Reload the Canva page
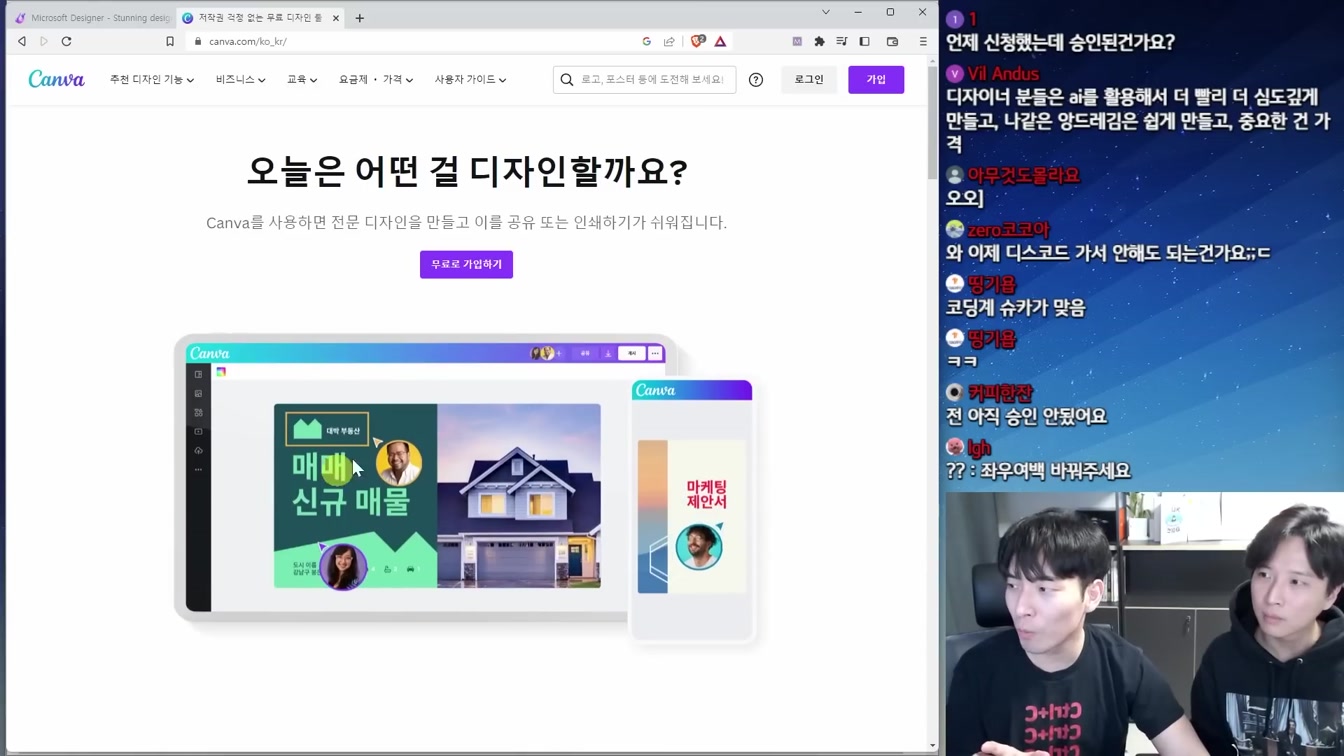 [x=67, y=41]
